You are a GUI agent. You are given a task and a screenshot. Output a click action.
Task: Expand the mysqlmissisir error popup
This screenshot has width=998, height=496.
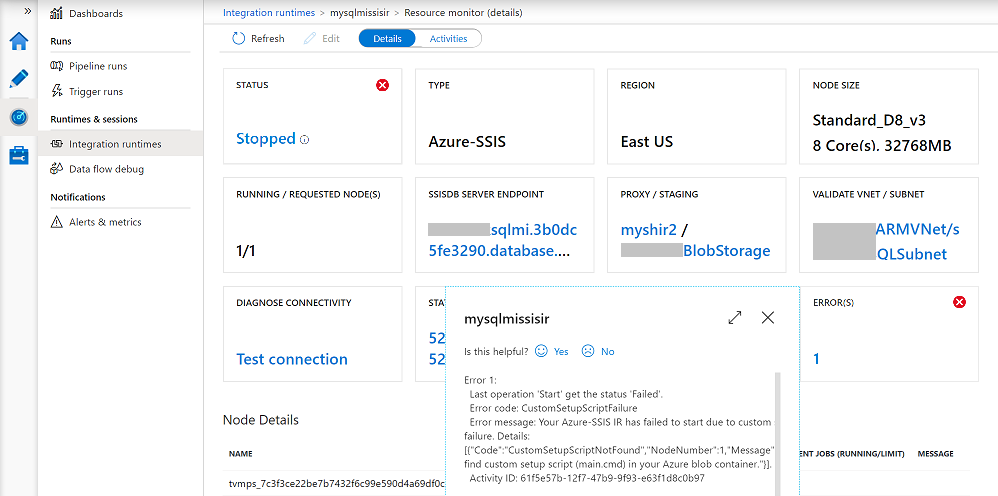[x=734, y=318]
